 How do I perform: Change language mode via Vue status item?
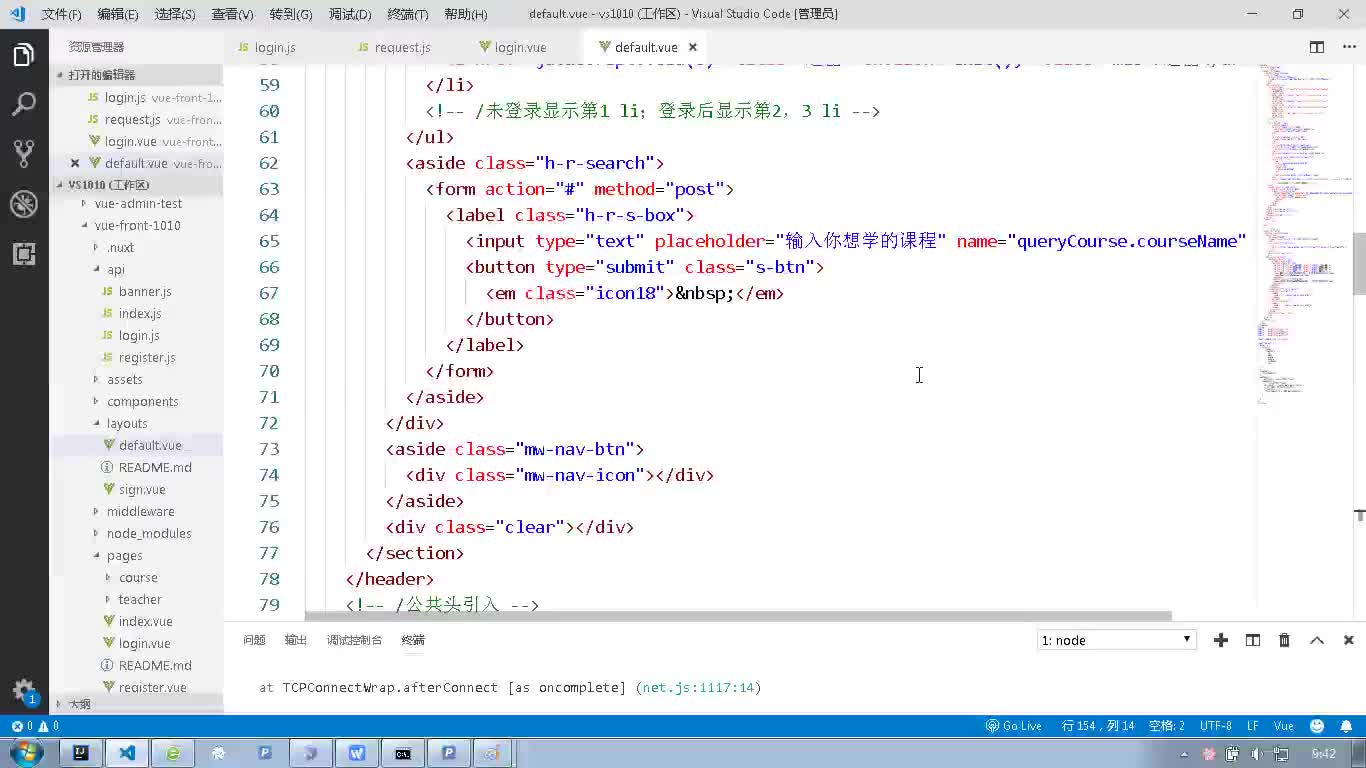pos(1283,726)
